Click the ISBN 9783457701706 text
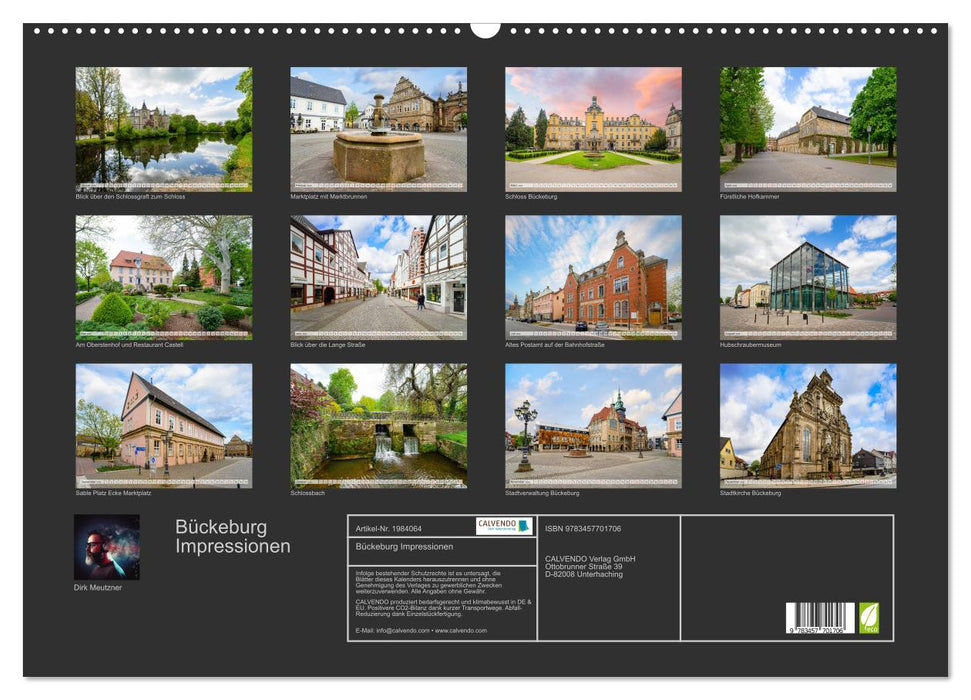Image resolution: width=971 pixels, height=700 pixels. [x=583, y=528]
